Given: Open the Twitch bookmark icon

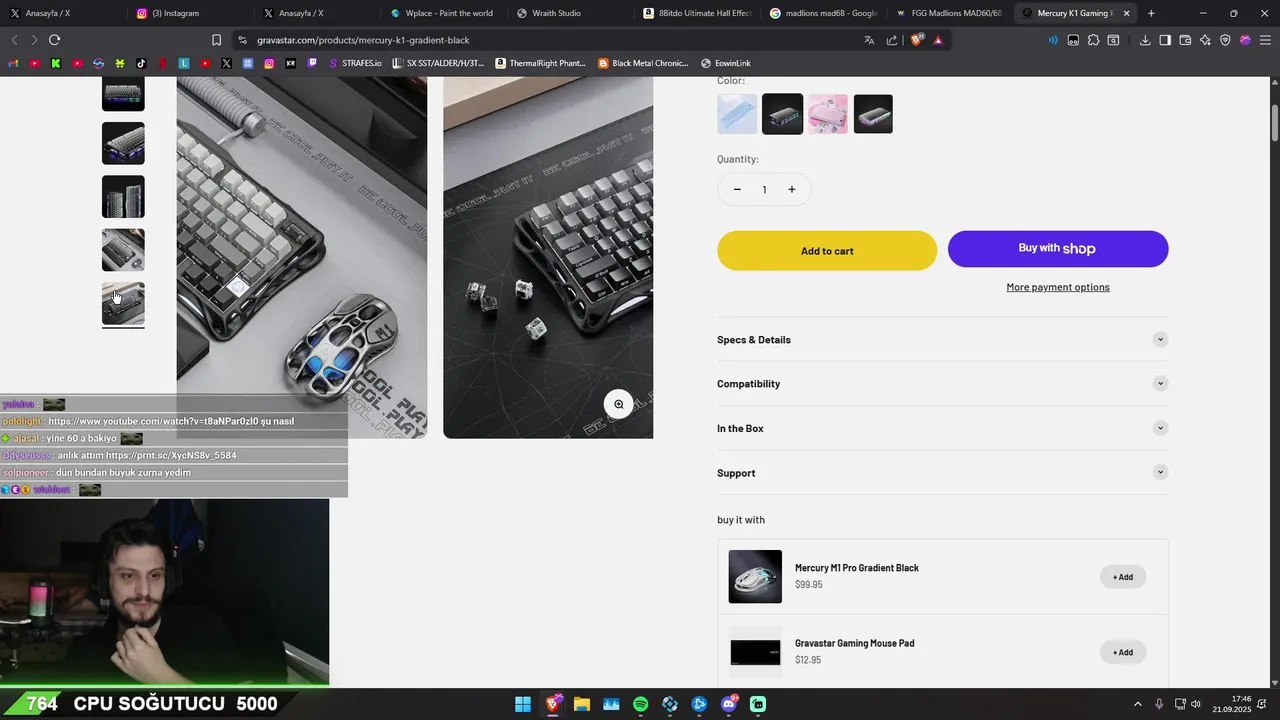Looking at the screenshot, I should click(312, 63).
